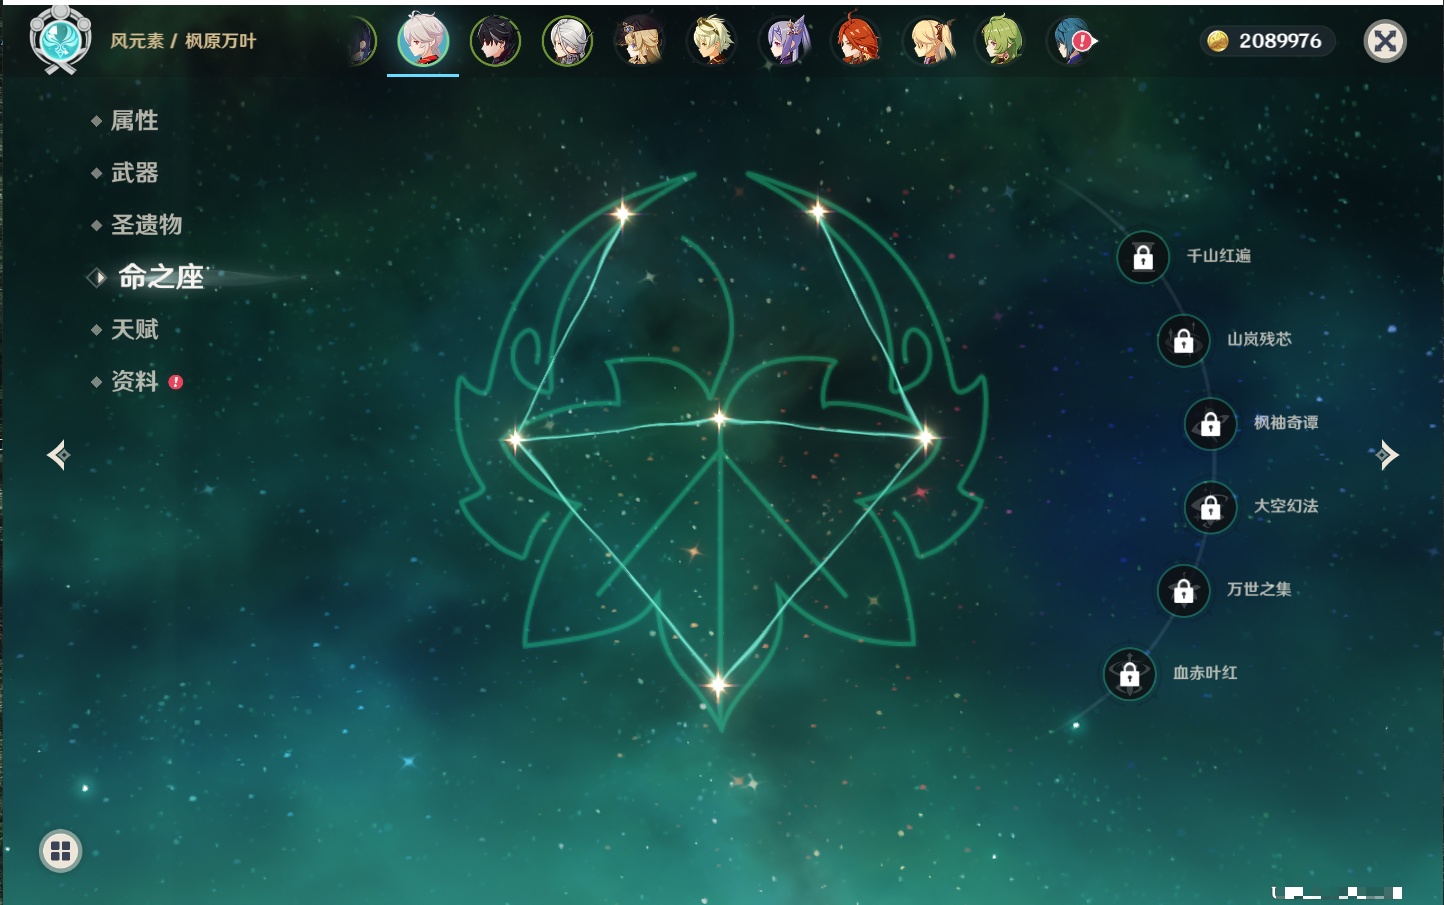1444x905 pixels.
Task: Open the locked 血赤叶红 constellation node
Action: click(1130, 674)
